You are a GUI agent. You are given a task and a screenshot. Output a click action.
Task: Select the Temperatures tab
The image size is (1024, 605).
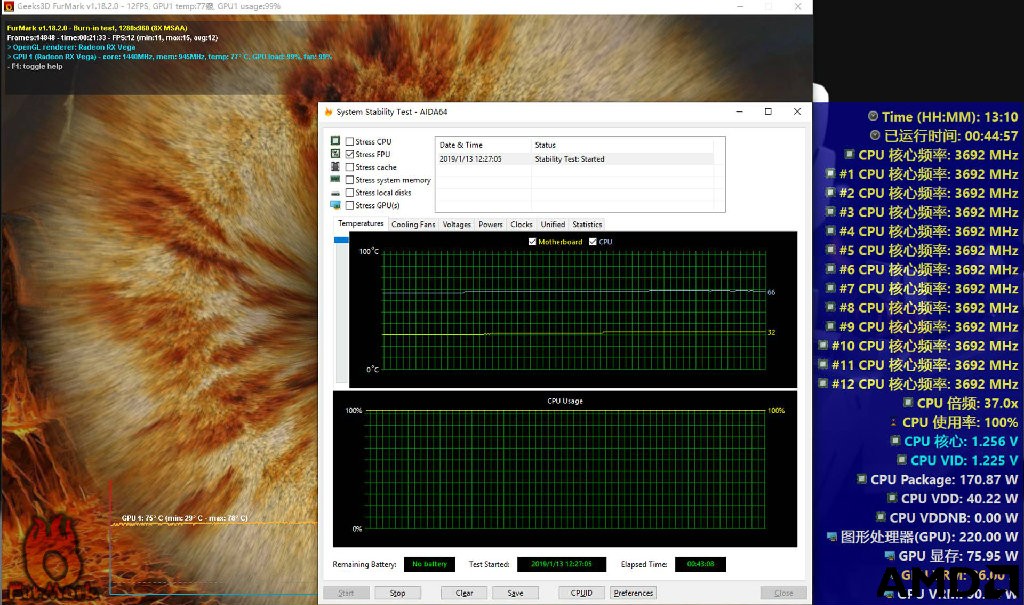pos(360,223)
